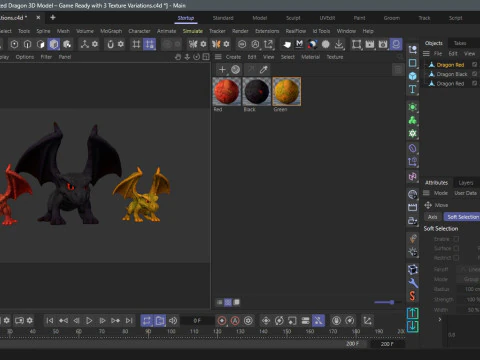Toggle the Restrict checkbox
Viewport: 480px width, 360px height.
coord(456,258)
